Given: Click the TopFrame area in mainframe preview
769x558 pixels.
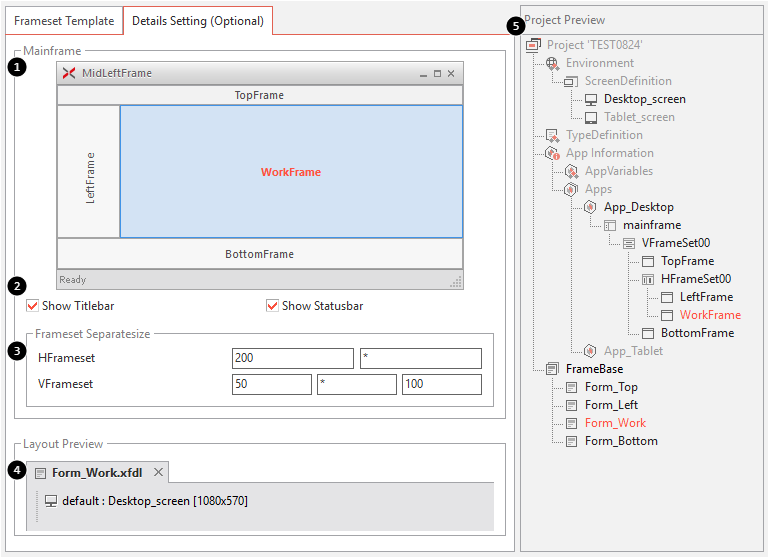Looking at the screenshot, I should coord(259,95).
